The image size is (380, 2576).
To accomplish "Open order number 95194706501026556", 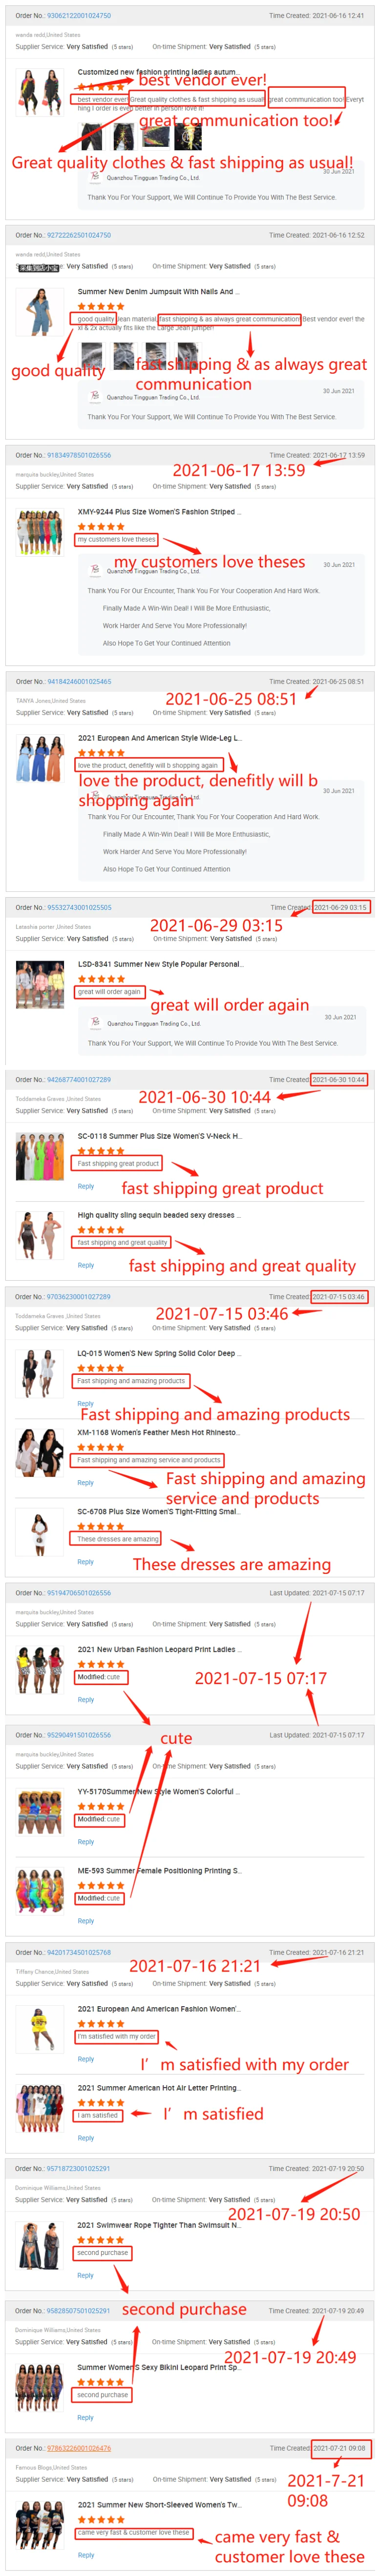I will pyautogui.click(x=79, y=1593).
